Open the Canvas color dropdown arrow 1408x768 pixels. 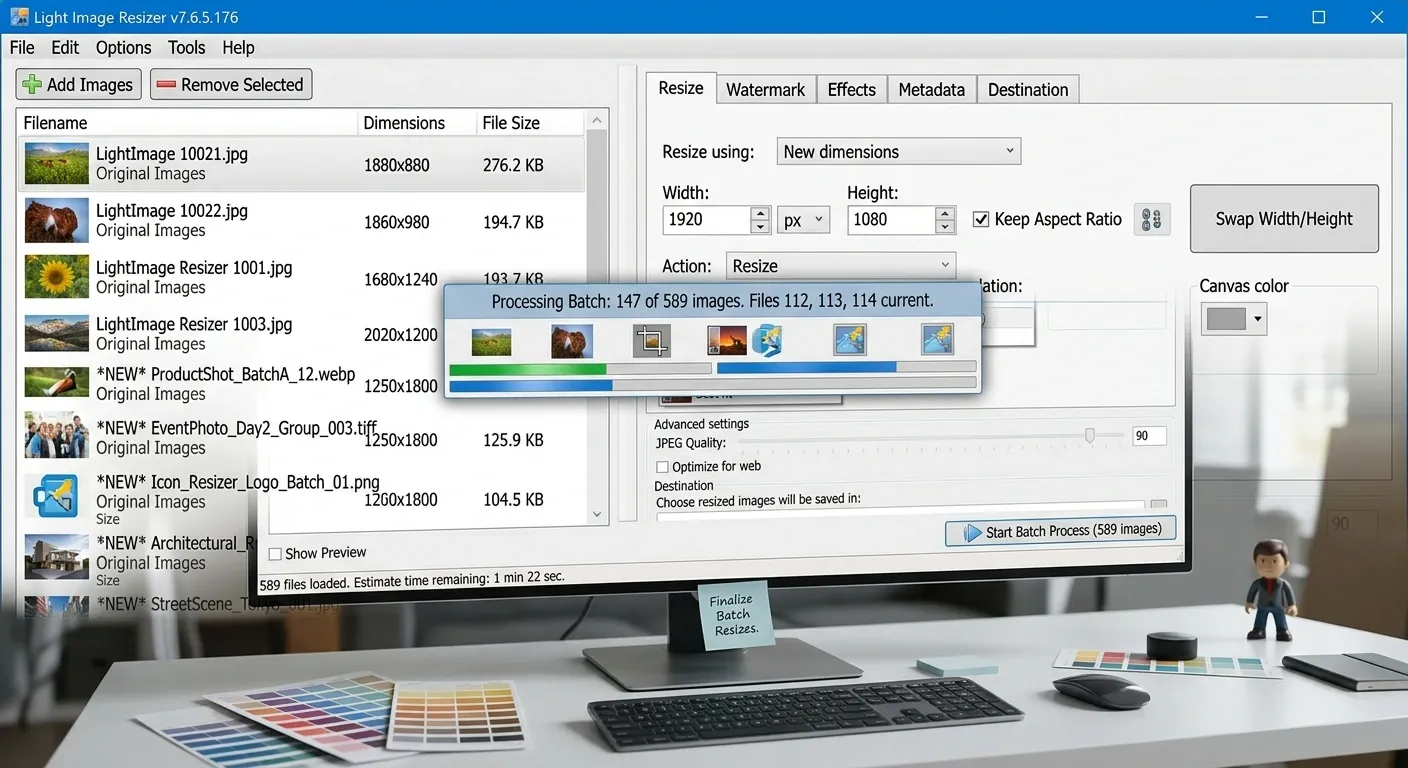tap(1258, 320)
